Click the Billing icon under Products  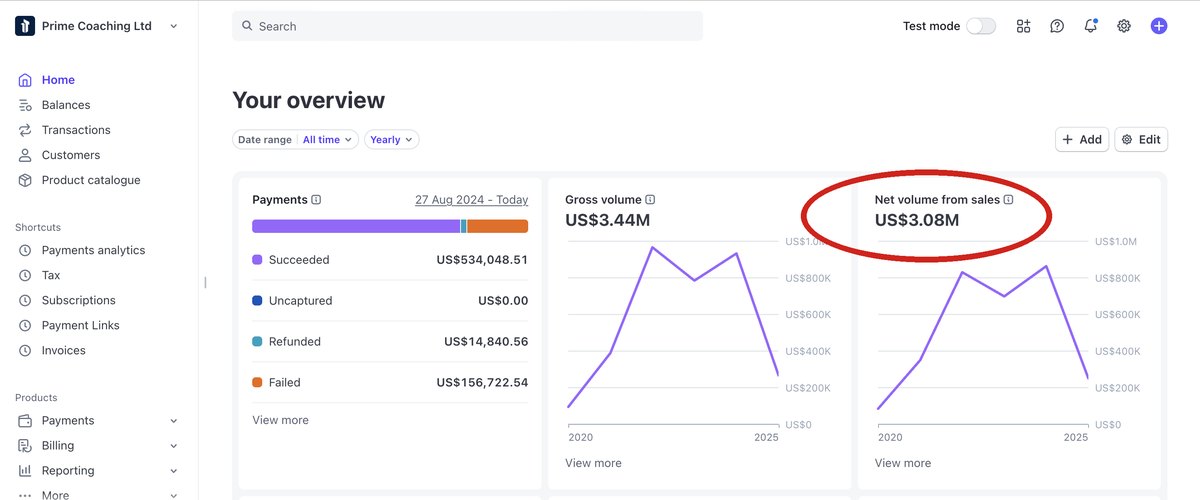[25, 445]
